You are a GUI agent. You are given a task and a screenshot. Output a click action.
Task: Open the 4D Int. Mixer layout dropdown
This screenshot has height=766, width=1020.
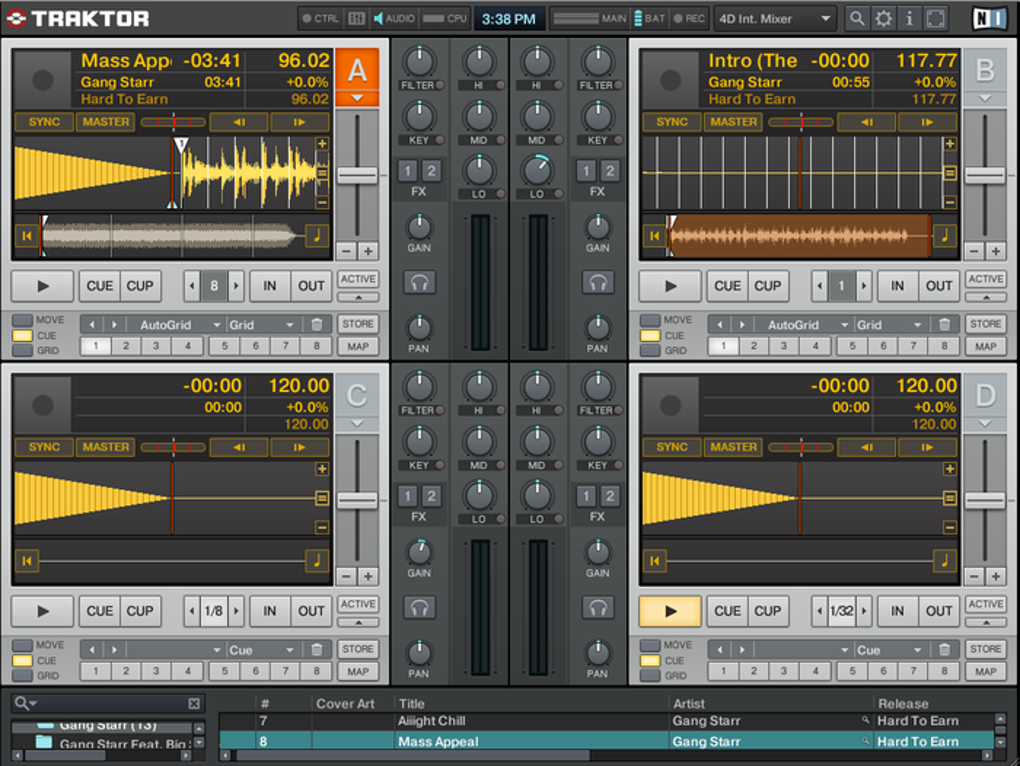click(x=776, y=18)
